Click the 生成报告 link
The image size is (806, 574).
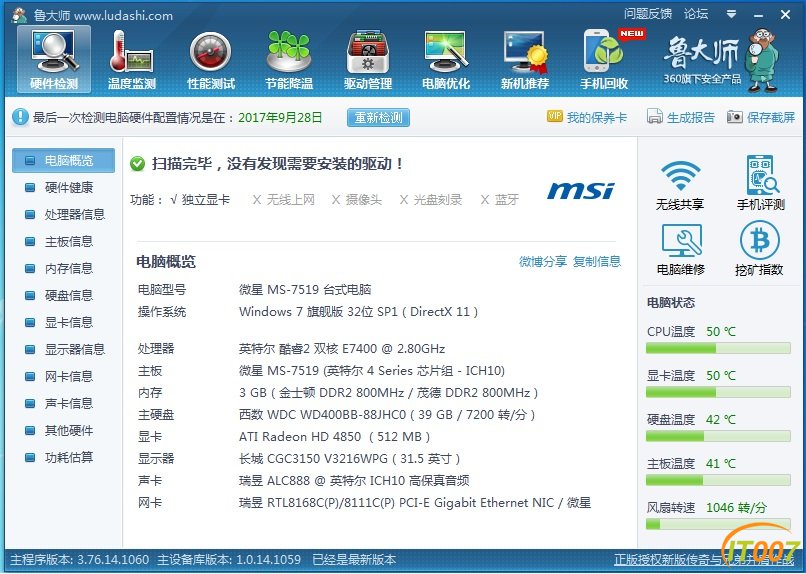coord(691,117)
